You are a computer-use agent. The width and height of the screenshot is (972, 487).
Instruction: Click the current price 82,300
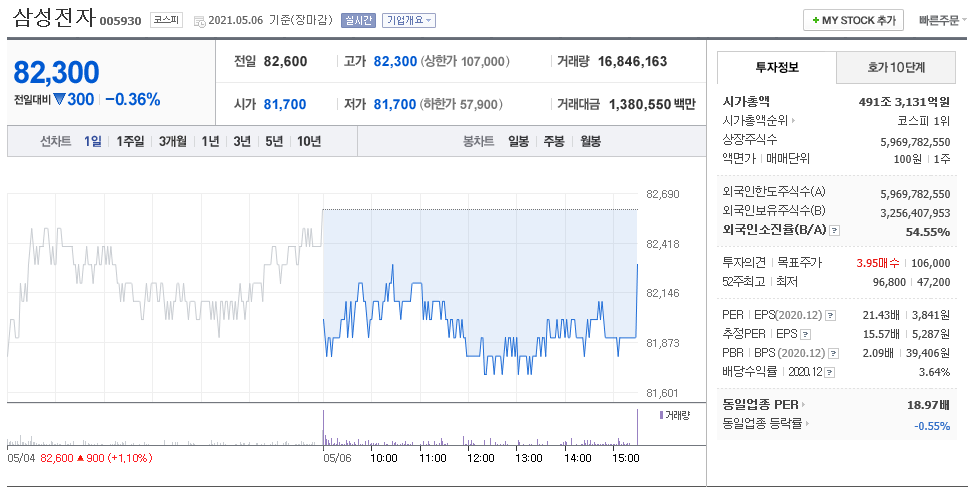(x=56, y=72)
